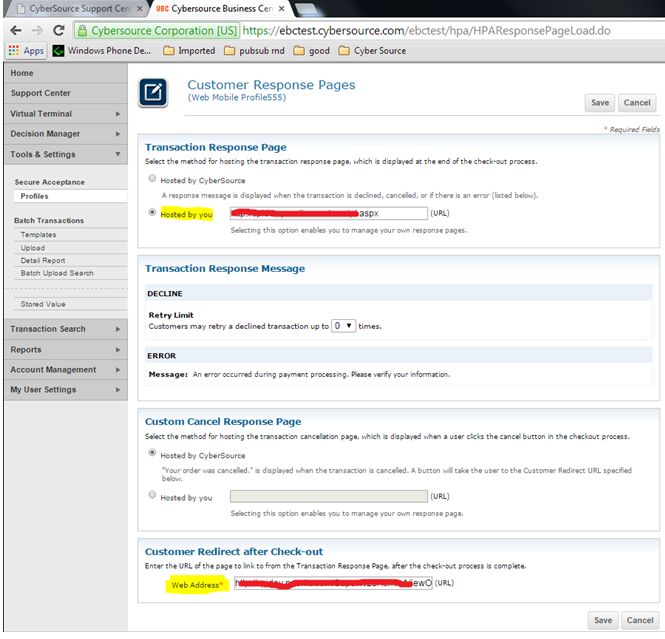Select Hosted by CyberSource for Transaction Response Page

tap(152, 179)
